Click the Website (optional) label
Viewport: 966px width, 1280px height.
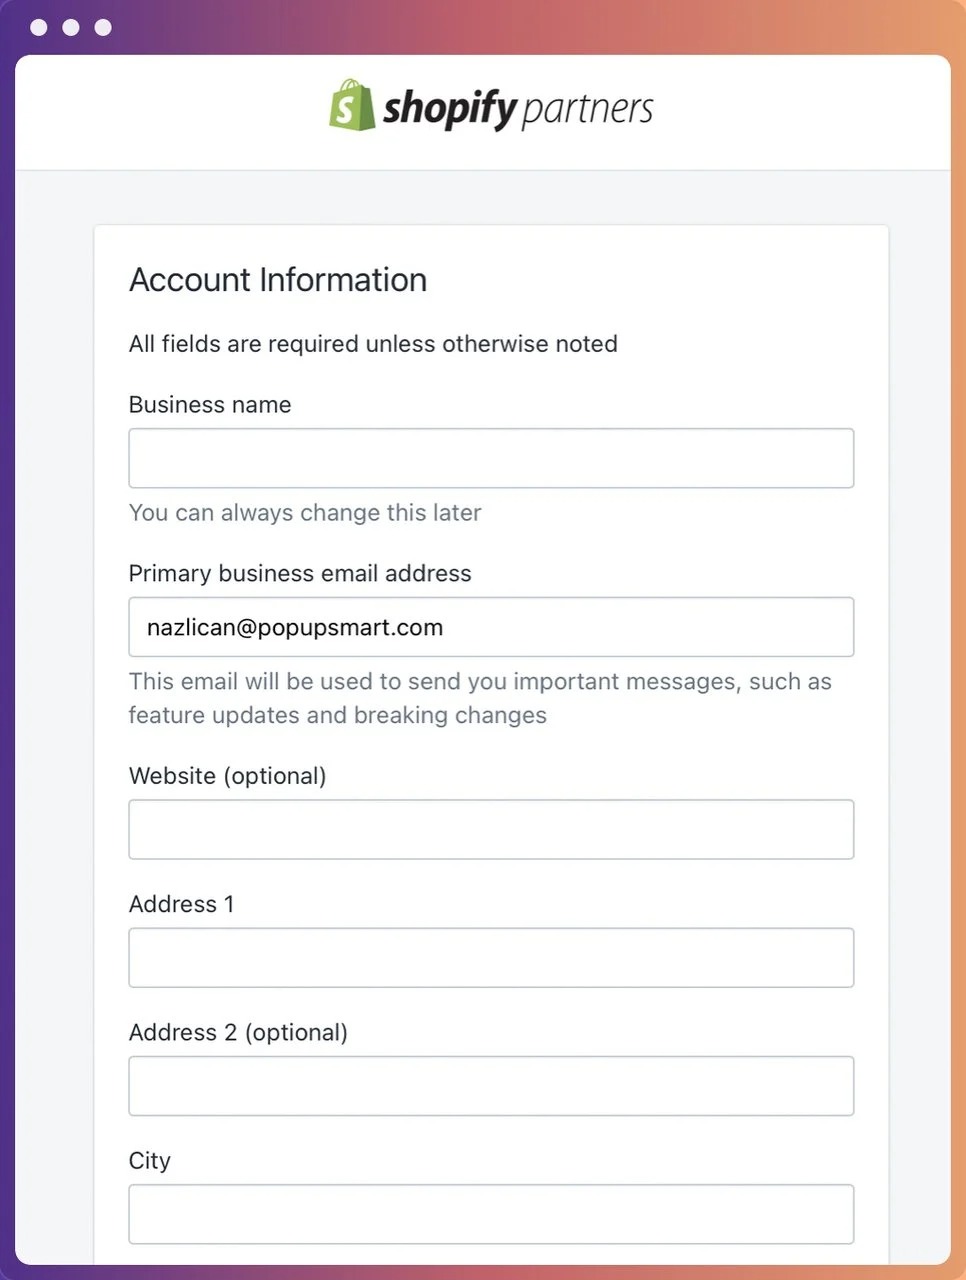click(x=228, y=776)
